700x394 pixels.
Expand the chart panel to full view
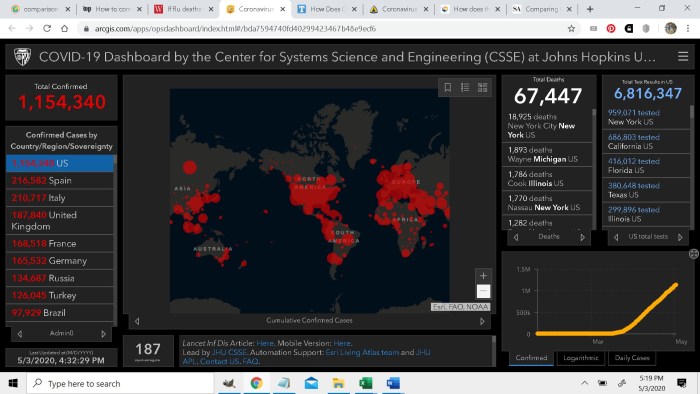(693, 254)
